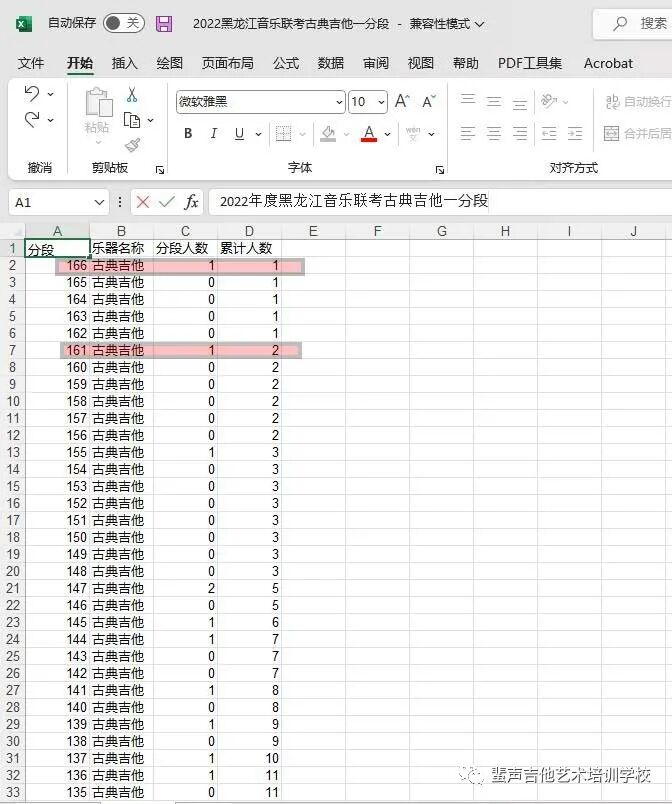This screenshot has width=672, height=804.
Task: Click the red Font Color A button
Action: [x=369, y=133]
